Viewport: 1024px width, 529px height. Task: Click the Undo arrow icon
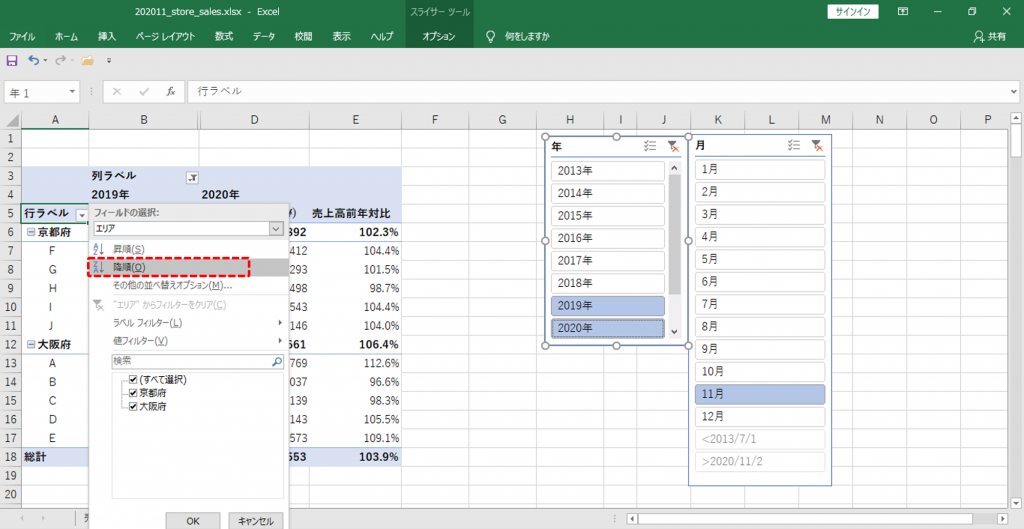[x=34, y=60]
